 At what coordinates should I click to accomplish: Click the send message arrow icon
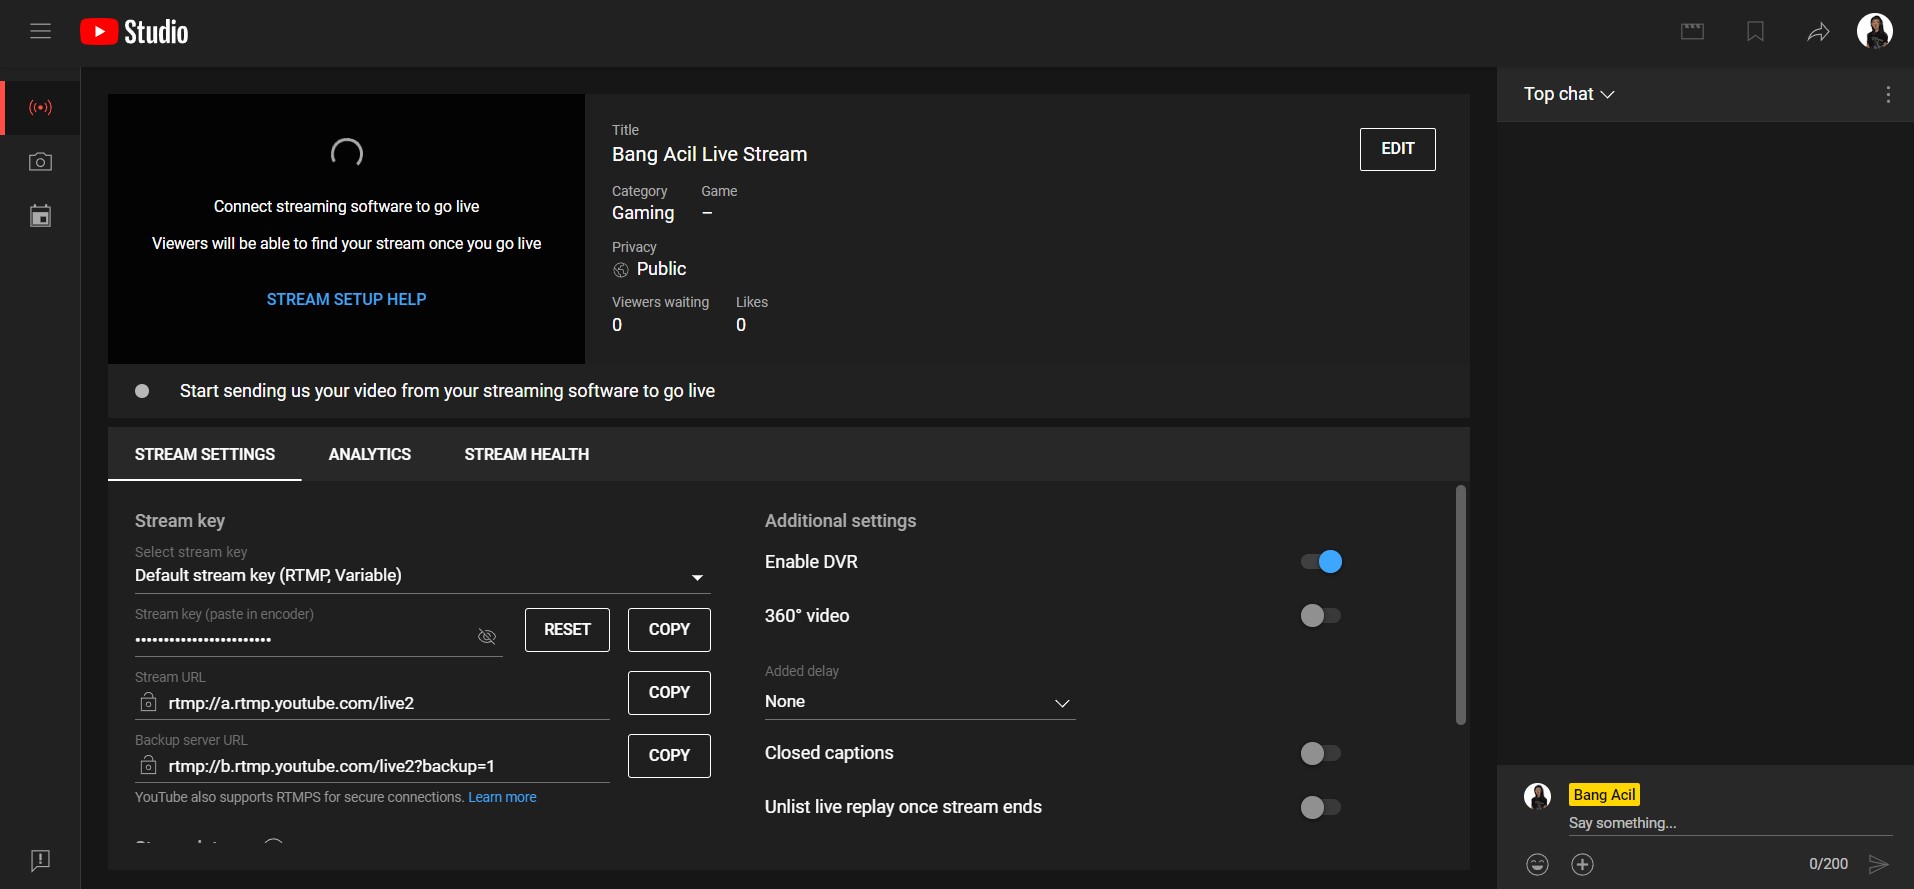(x=1879, y=864)
